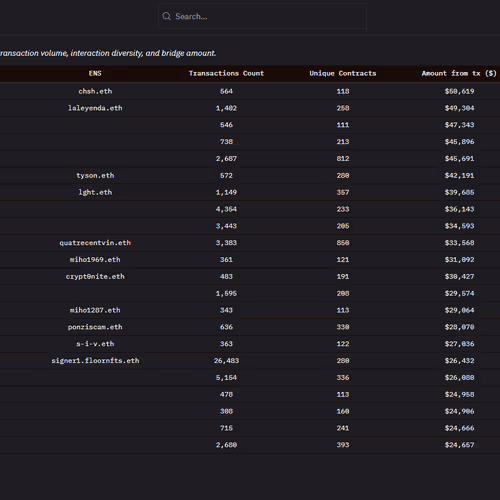Click the $24,666 amount value
This screenshot has height=500, width=500.
point(459,428)
